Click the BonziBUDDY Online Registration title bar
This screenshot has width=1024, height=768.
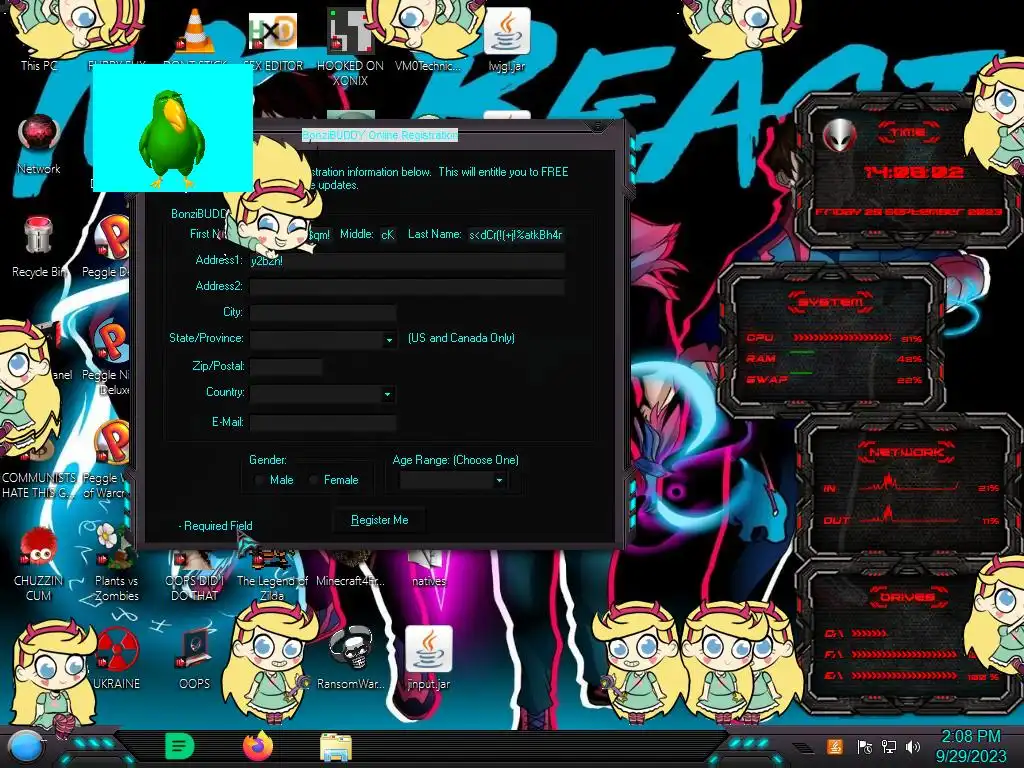(380, 135)
